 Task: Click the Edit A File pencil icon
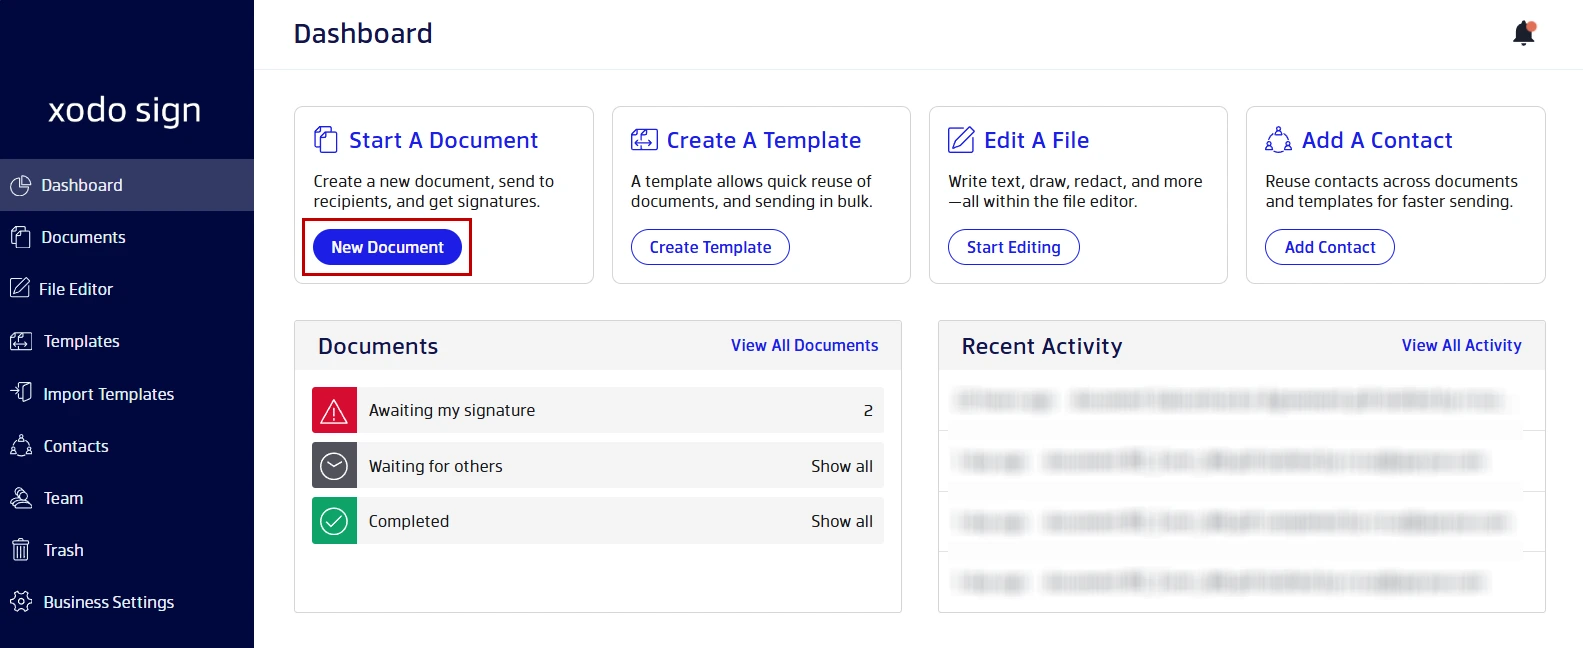(x=961, y=139)
